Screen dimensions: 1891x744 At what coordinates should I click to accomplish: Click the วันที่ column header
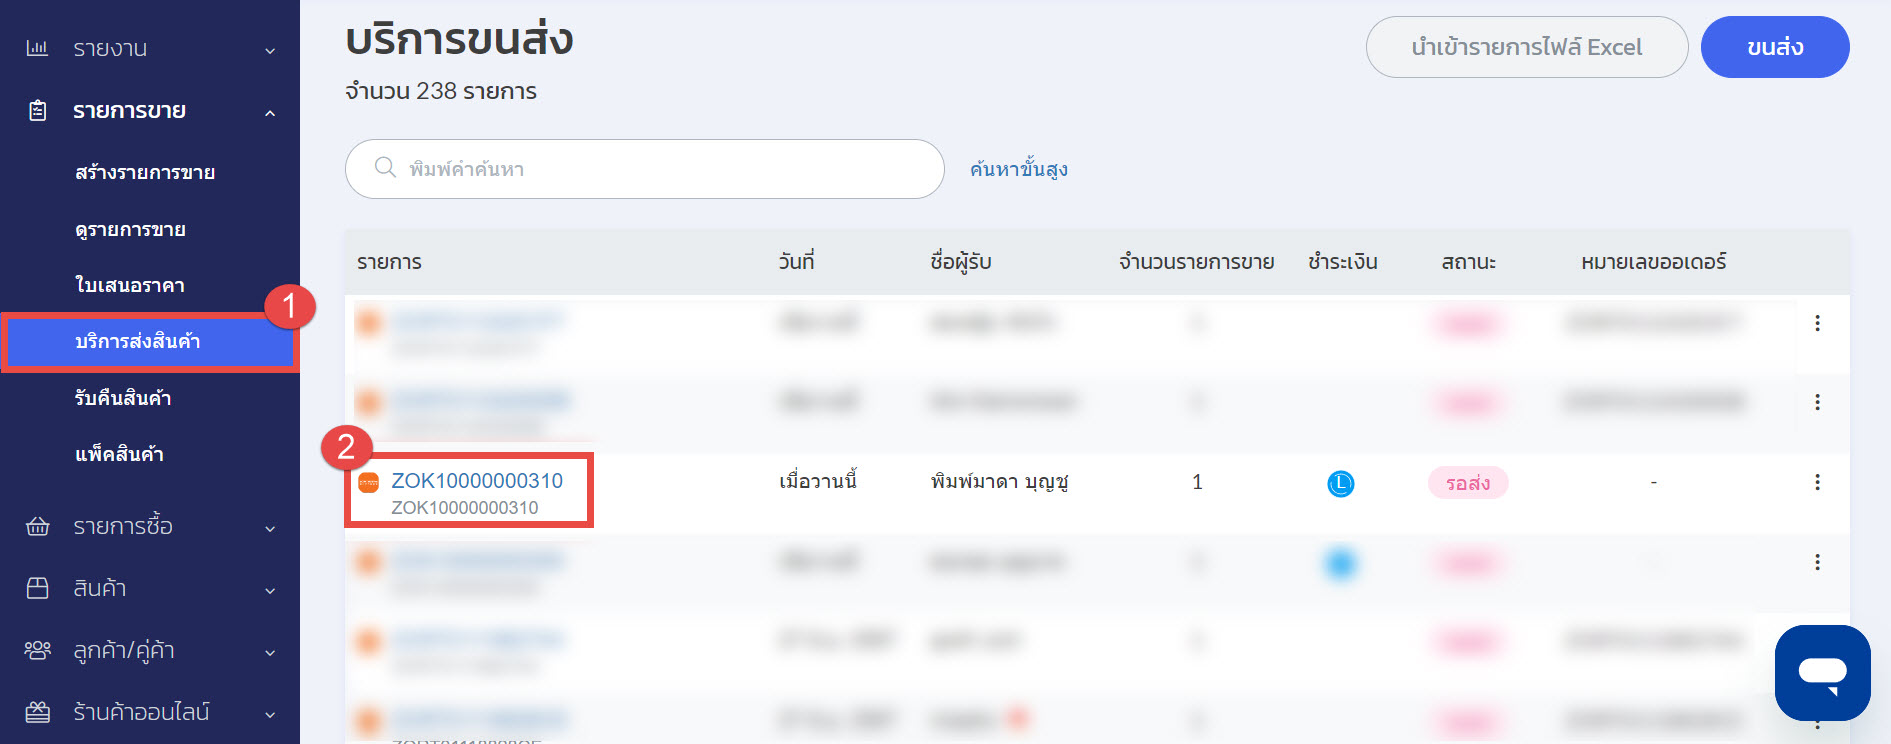pos(796,262)
